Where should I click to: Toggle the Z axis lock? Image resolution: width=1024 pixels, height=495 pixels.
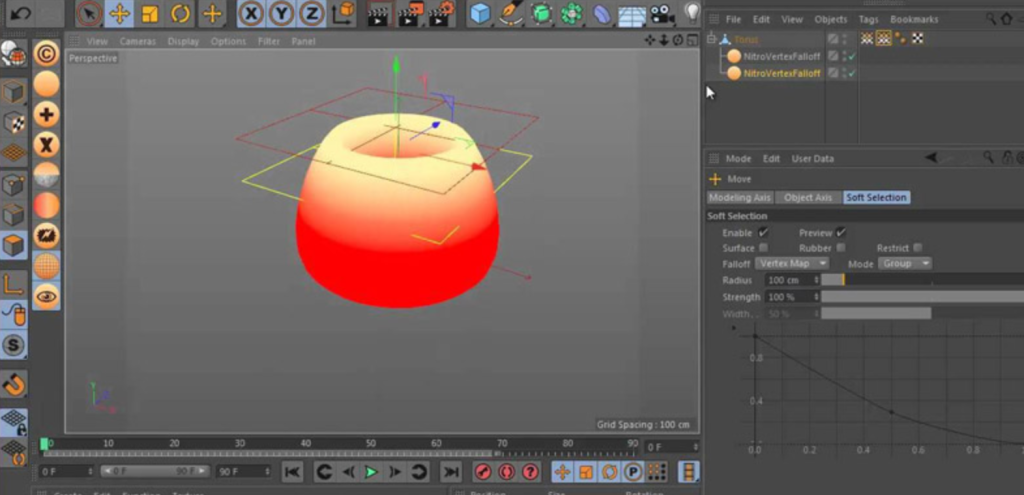coord(312,13)
